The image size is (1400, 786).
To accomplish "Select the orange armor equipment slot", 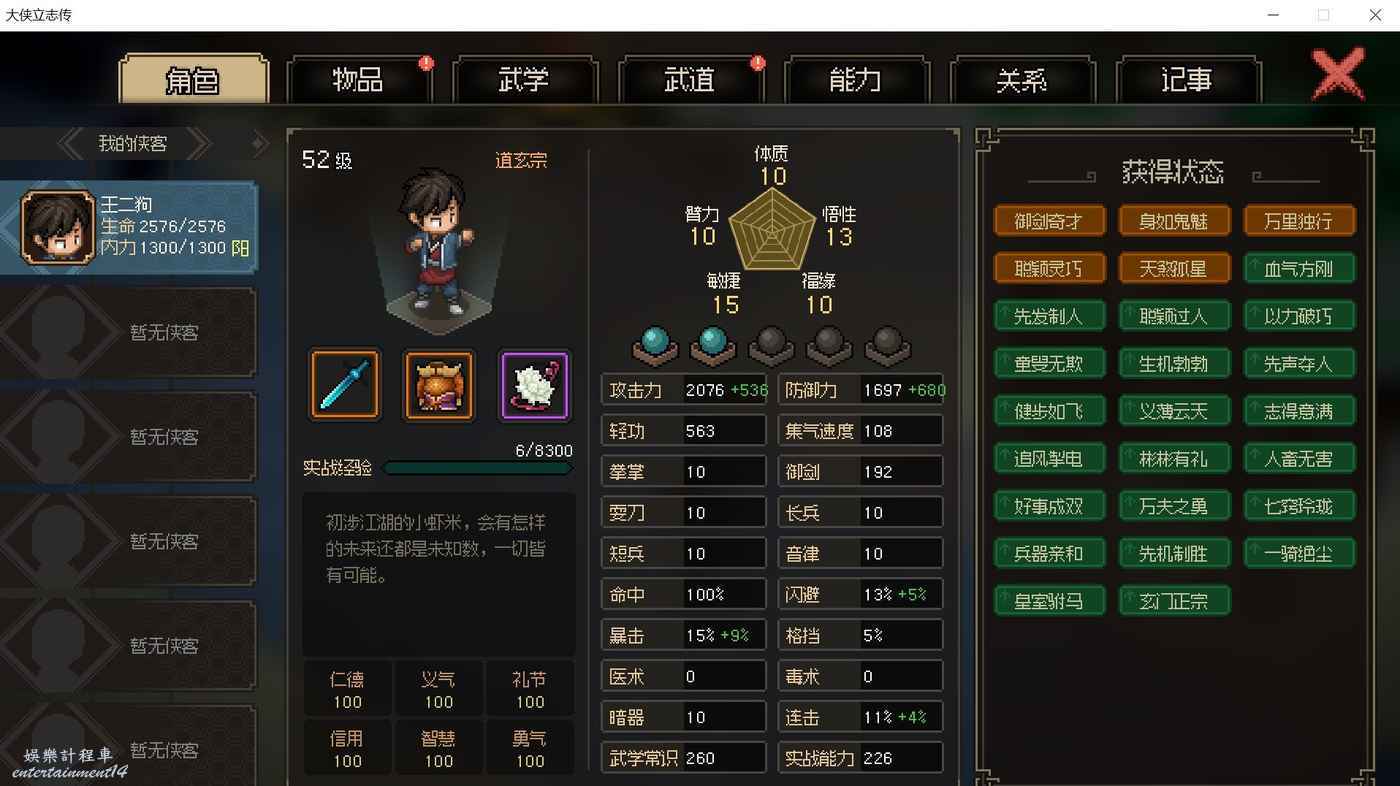I will click(439, 384).
